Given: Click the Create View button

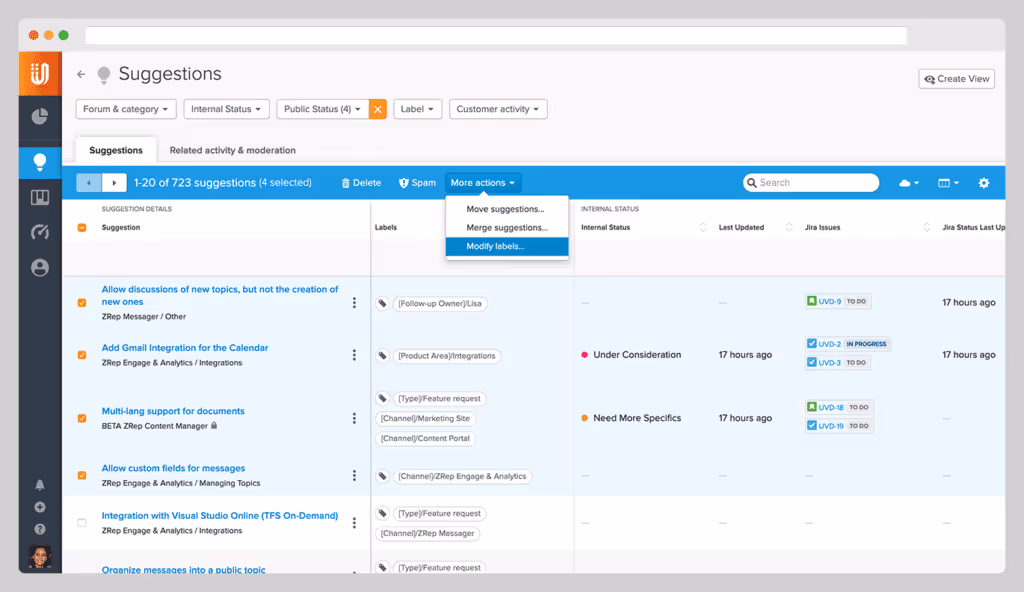Looking at the screenshot, I should (956, 79).
